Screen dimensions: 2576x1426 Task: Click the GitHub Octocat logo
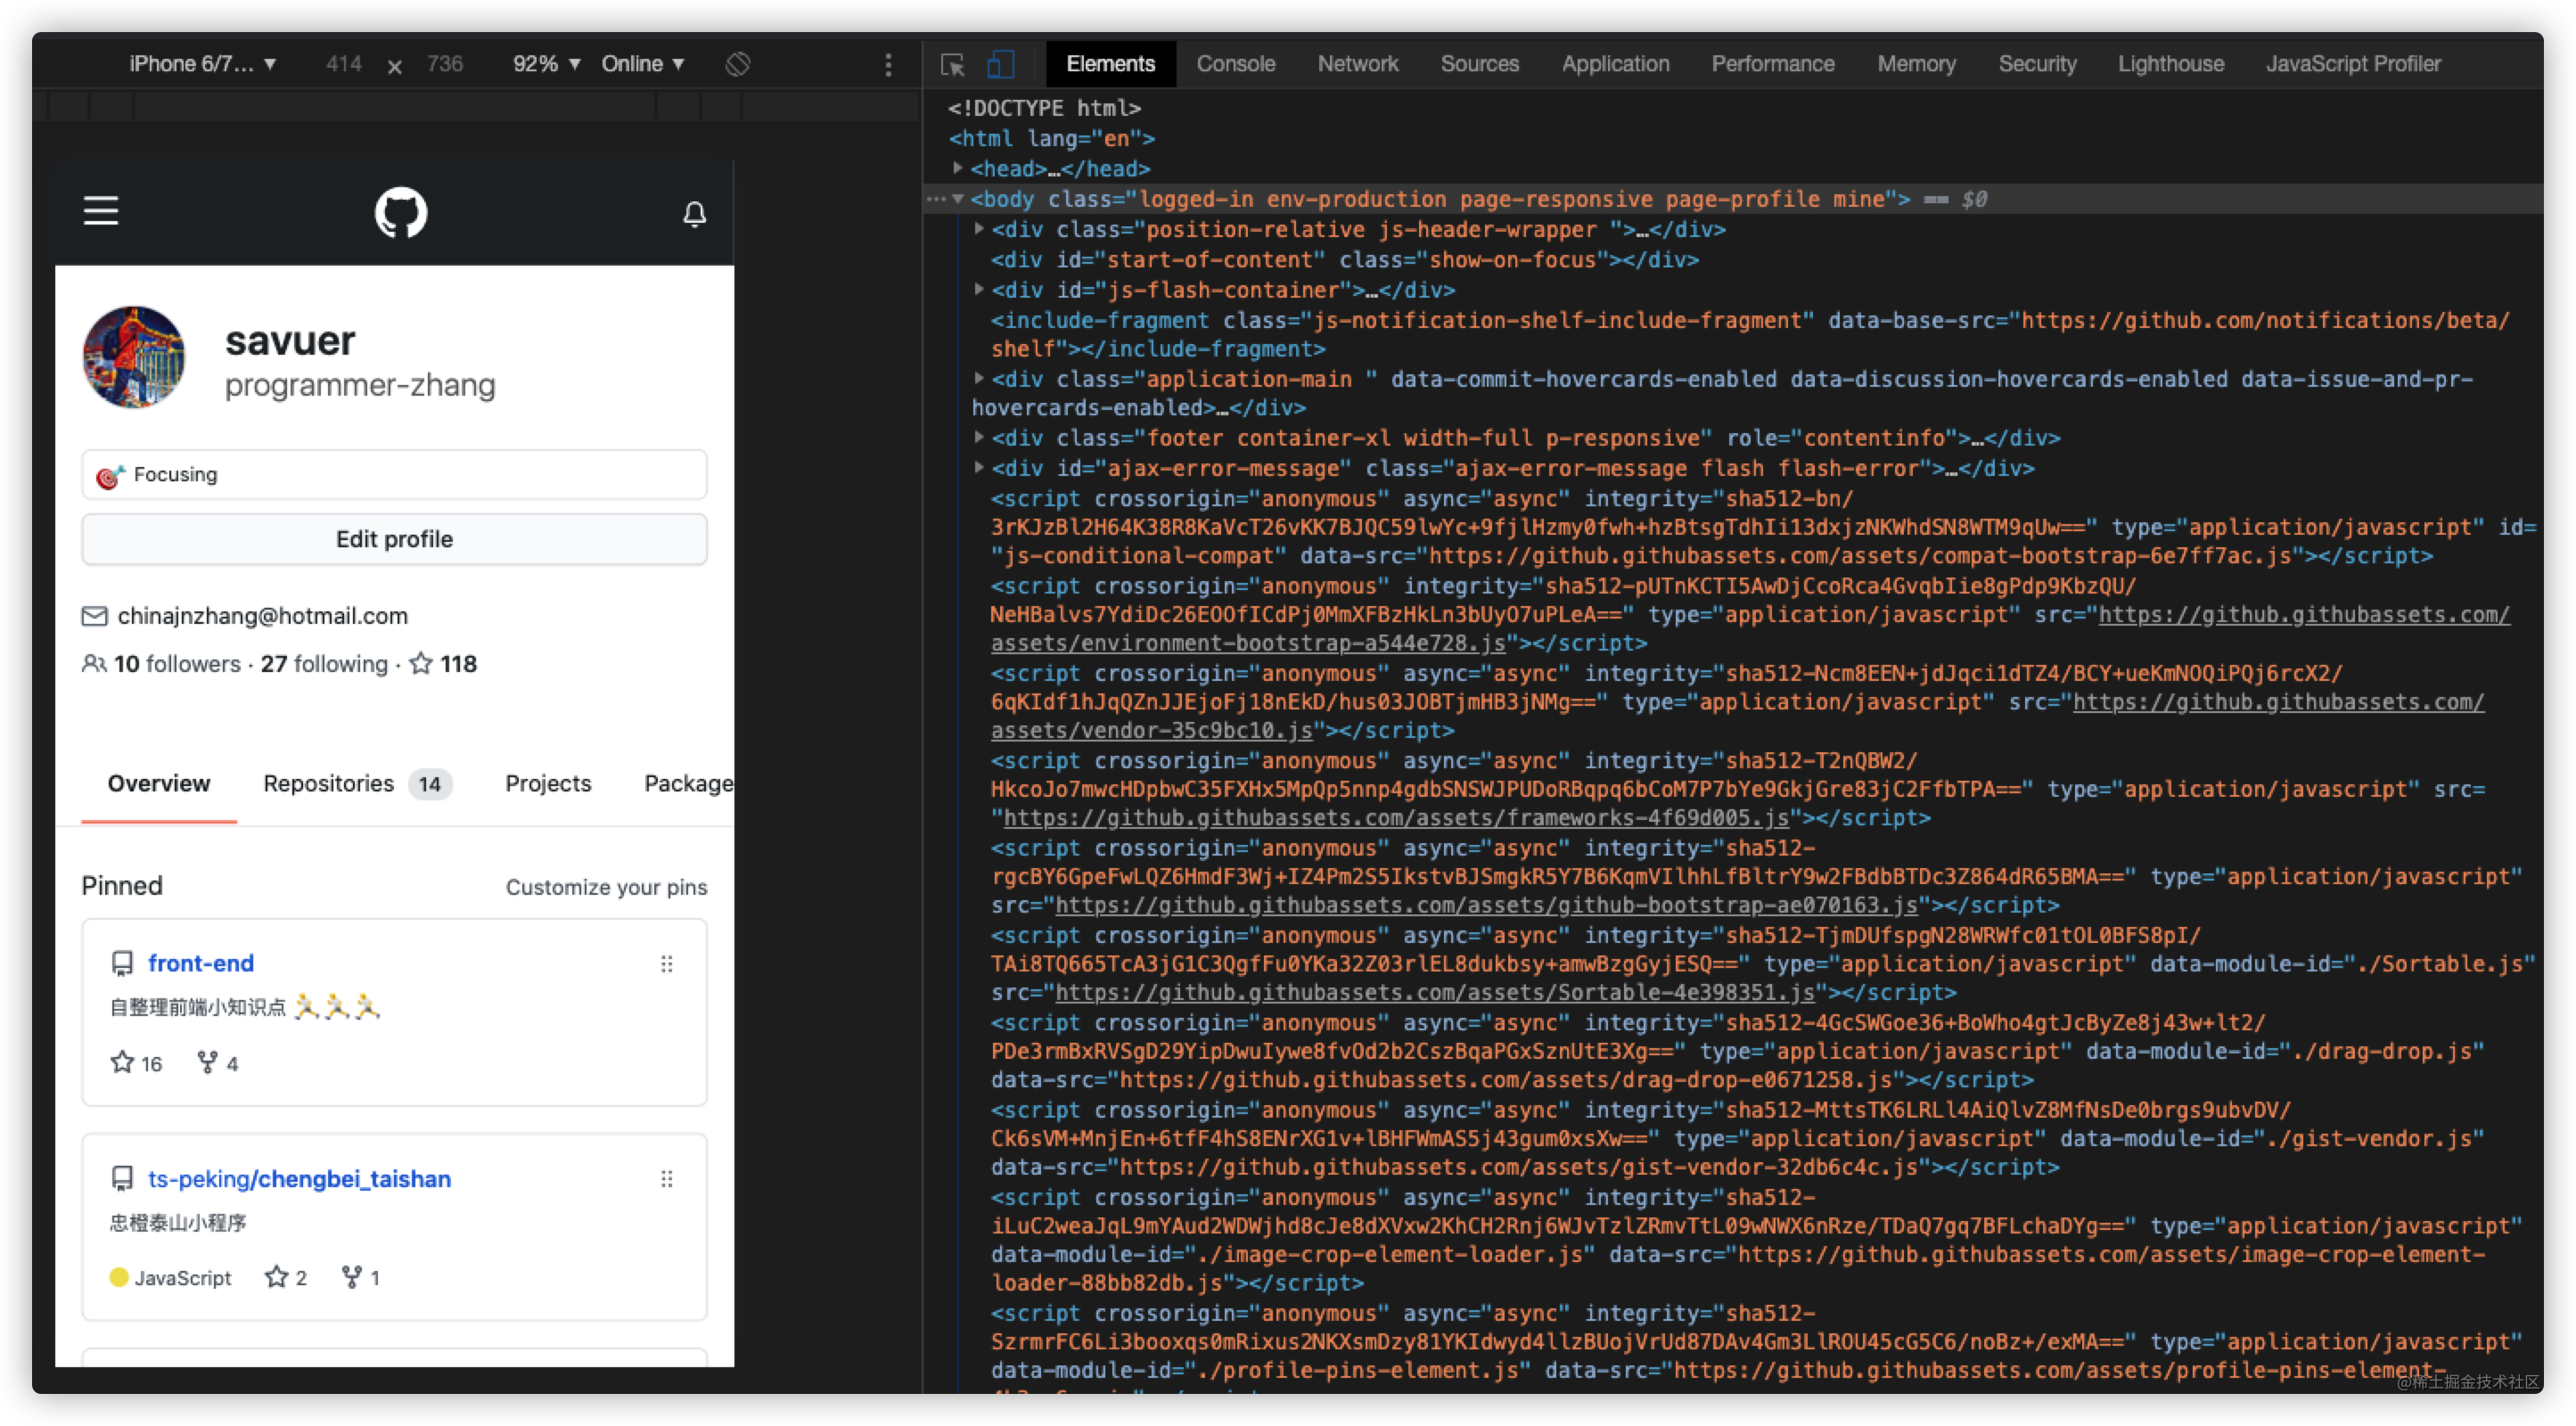point(401,212)
